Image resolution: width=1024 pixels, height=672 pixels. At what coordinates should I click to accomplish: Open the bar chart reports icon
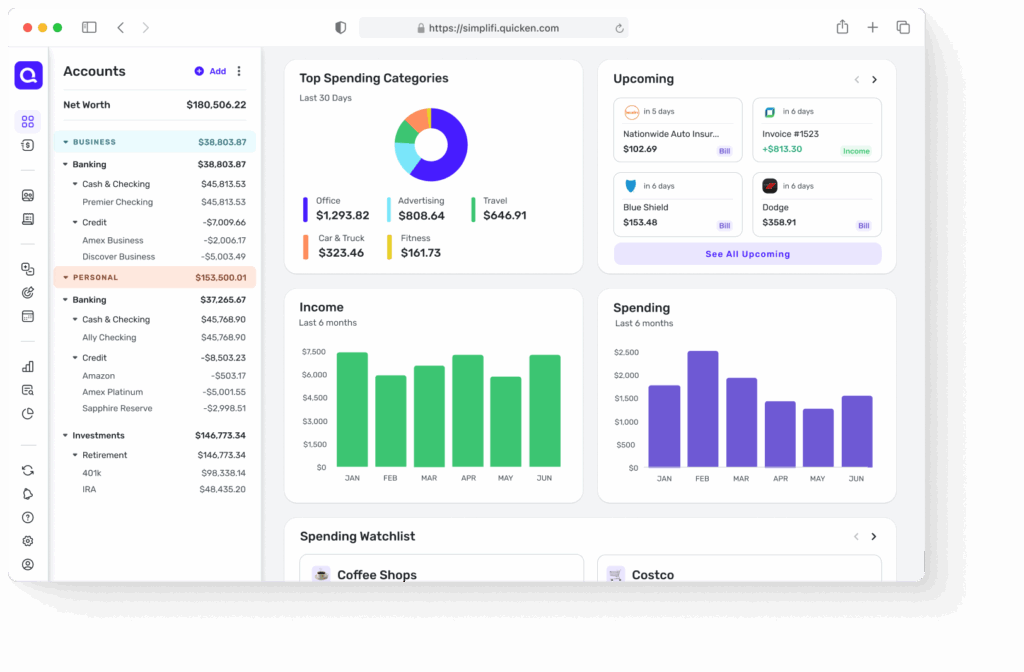click(28, 367)
